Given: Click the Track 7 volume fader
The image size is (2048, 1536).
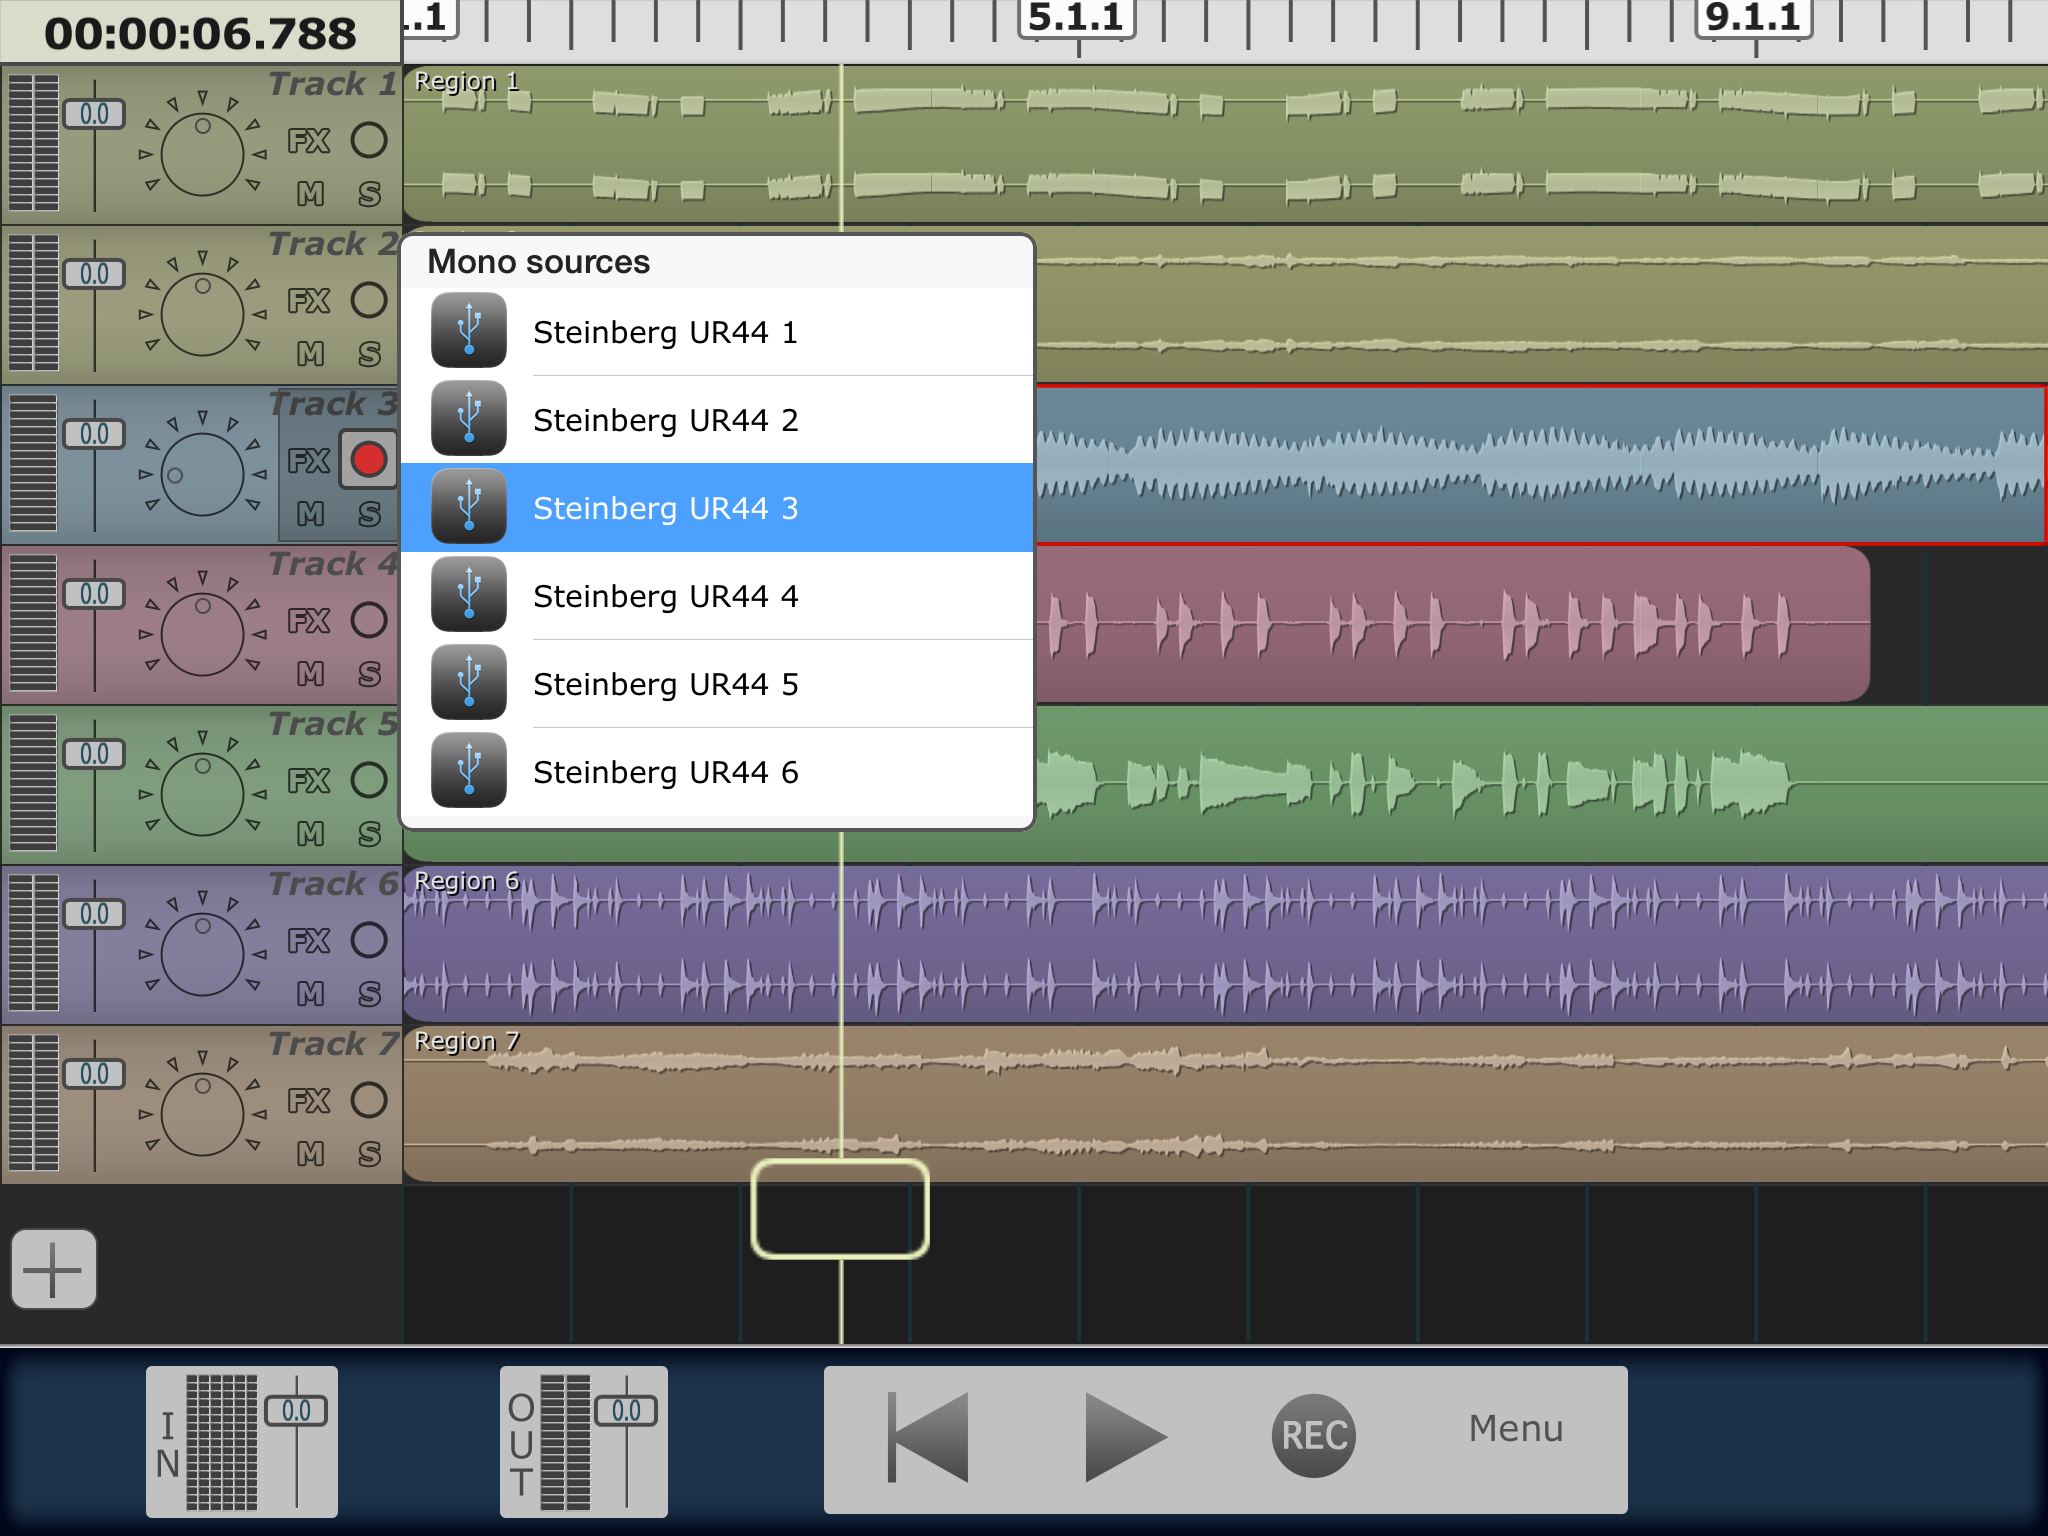Looking at the screenshot, I should click(x=95, y=1074).
